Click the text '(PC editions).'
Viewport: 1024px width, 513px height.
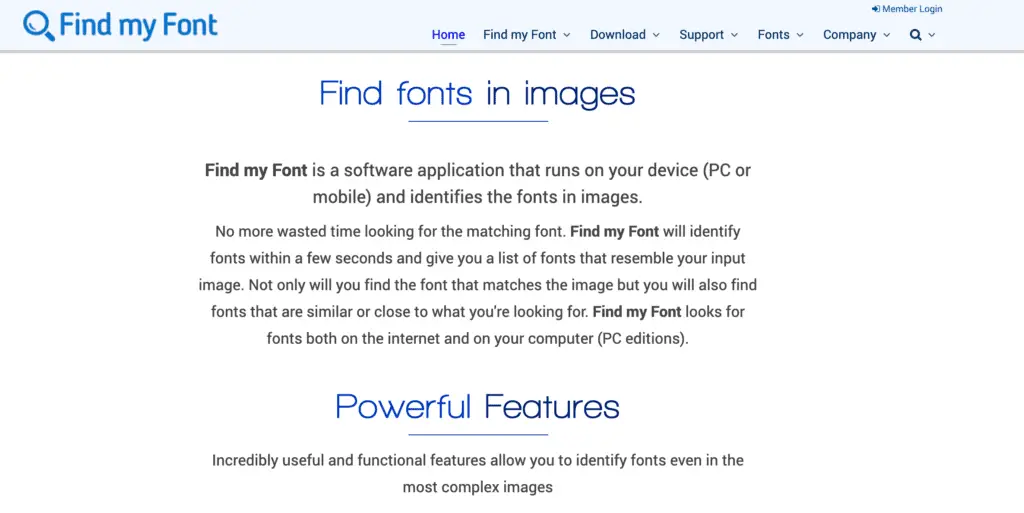pyautogui.click(x=643, y=339)
